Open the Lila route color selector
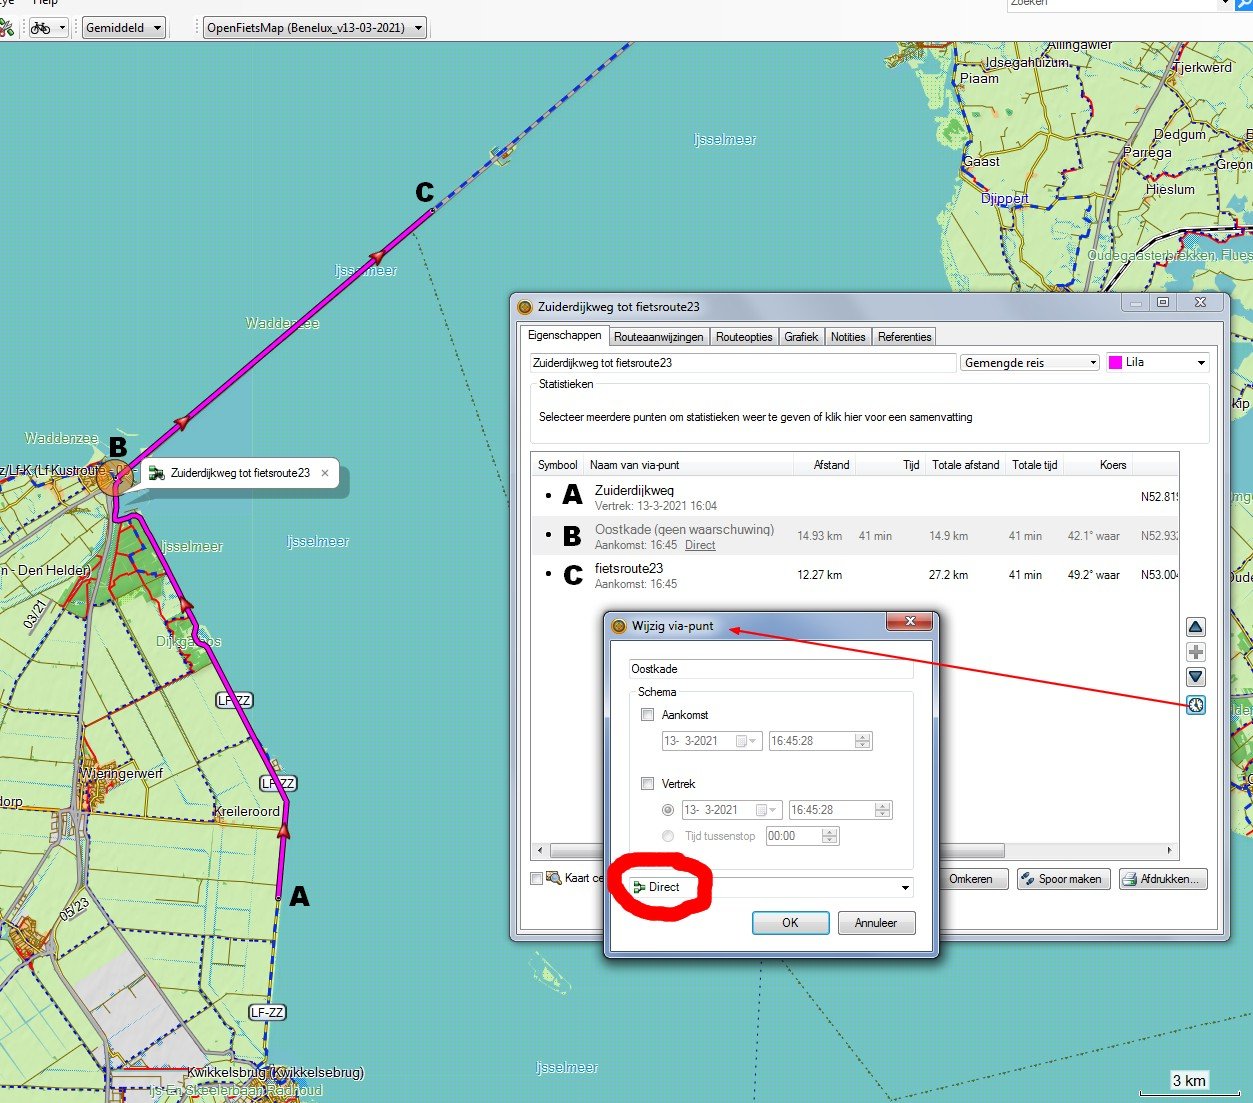 coord(1157,363)
